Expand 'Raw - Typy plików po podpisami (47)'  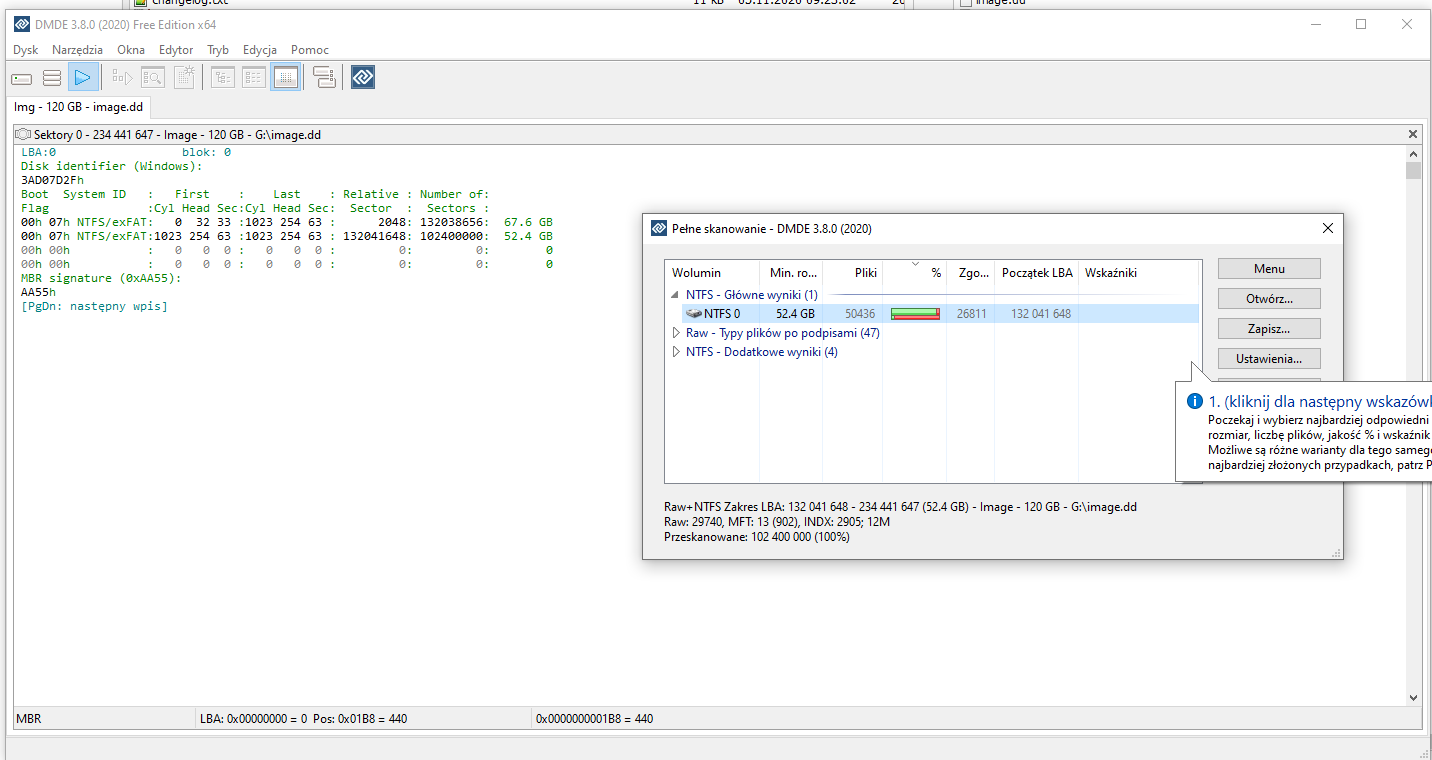(676, 333)
